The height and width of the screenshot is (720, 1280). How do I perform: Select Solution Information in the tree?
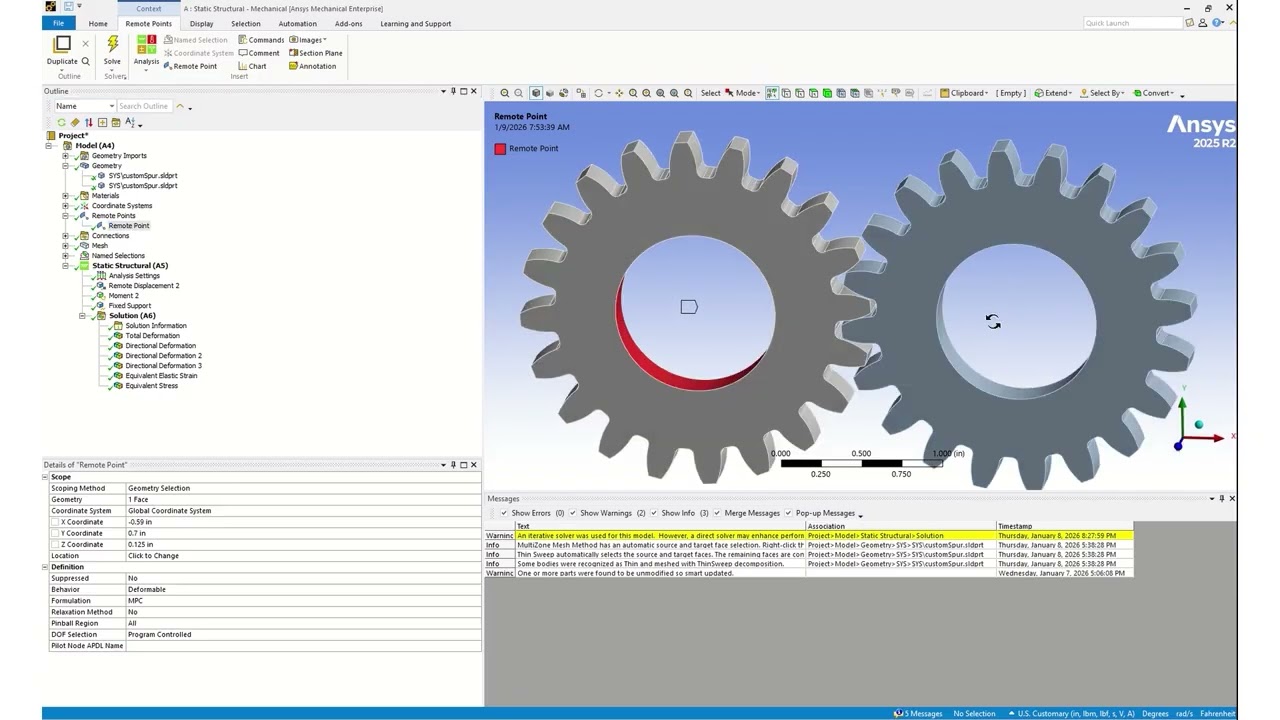(155, 326)
